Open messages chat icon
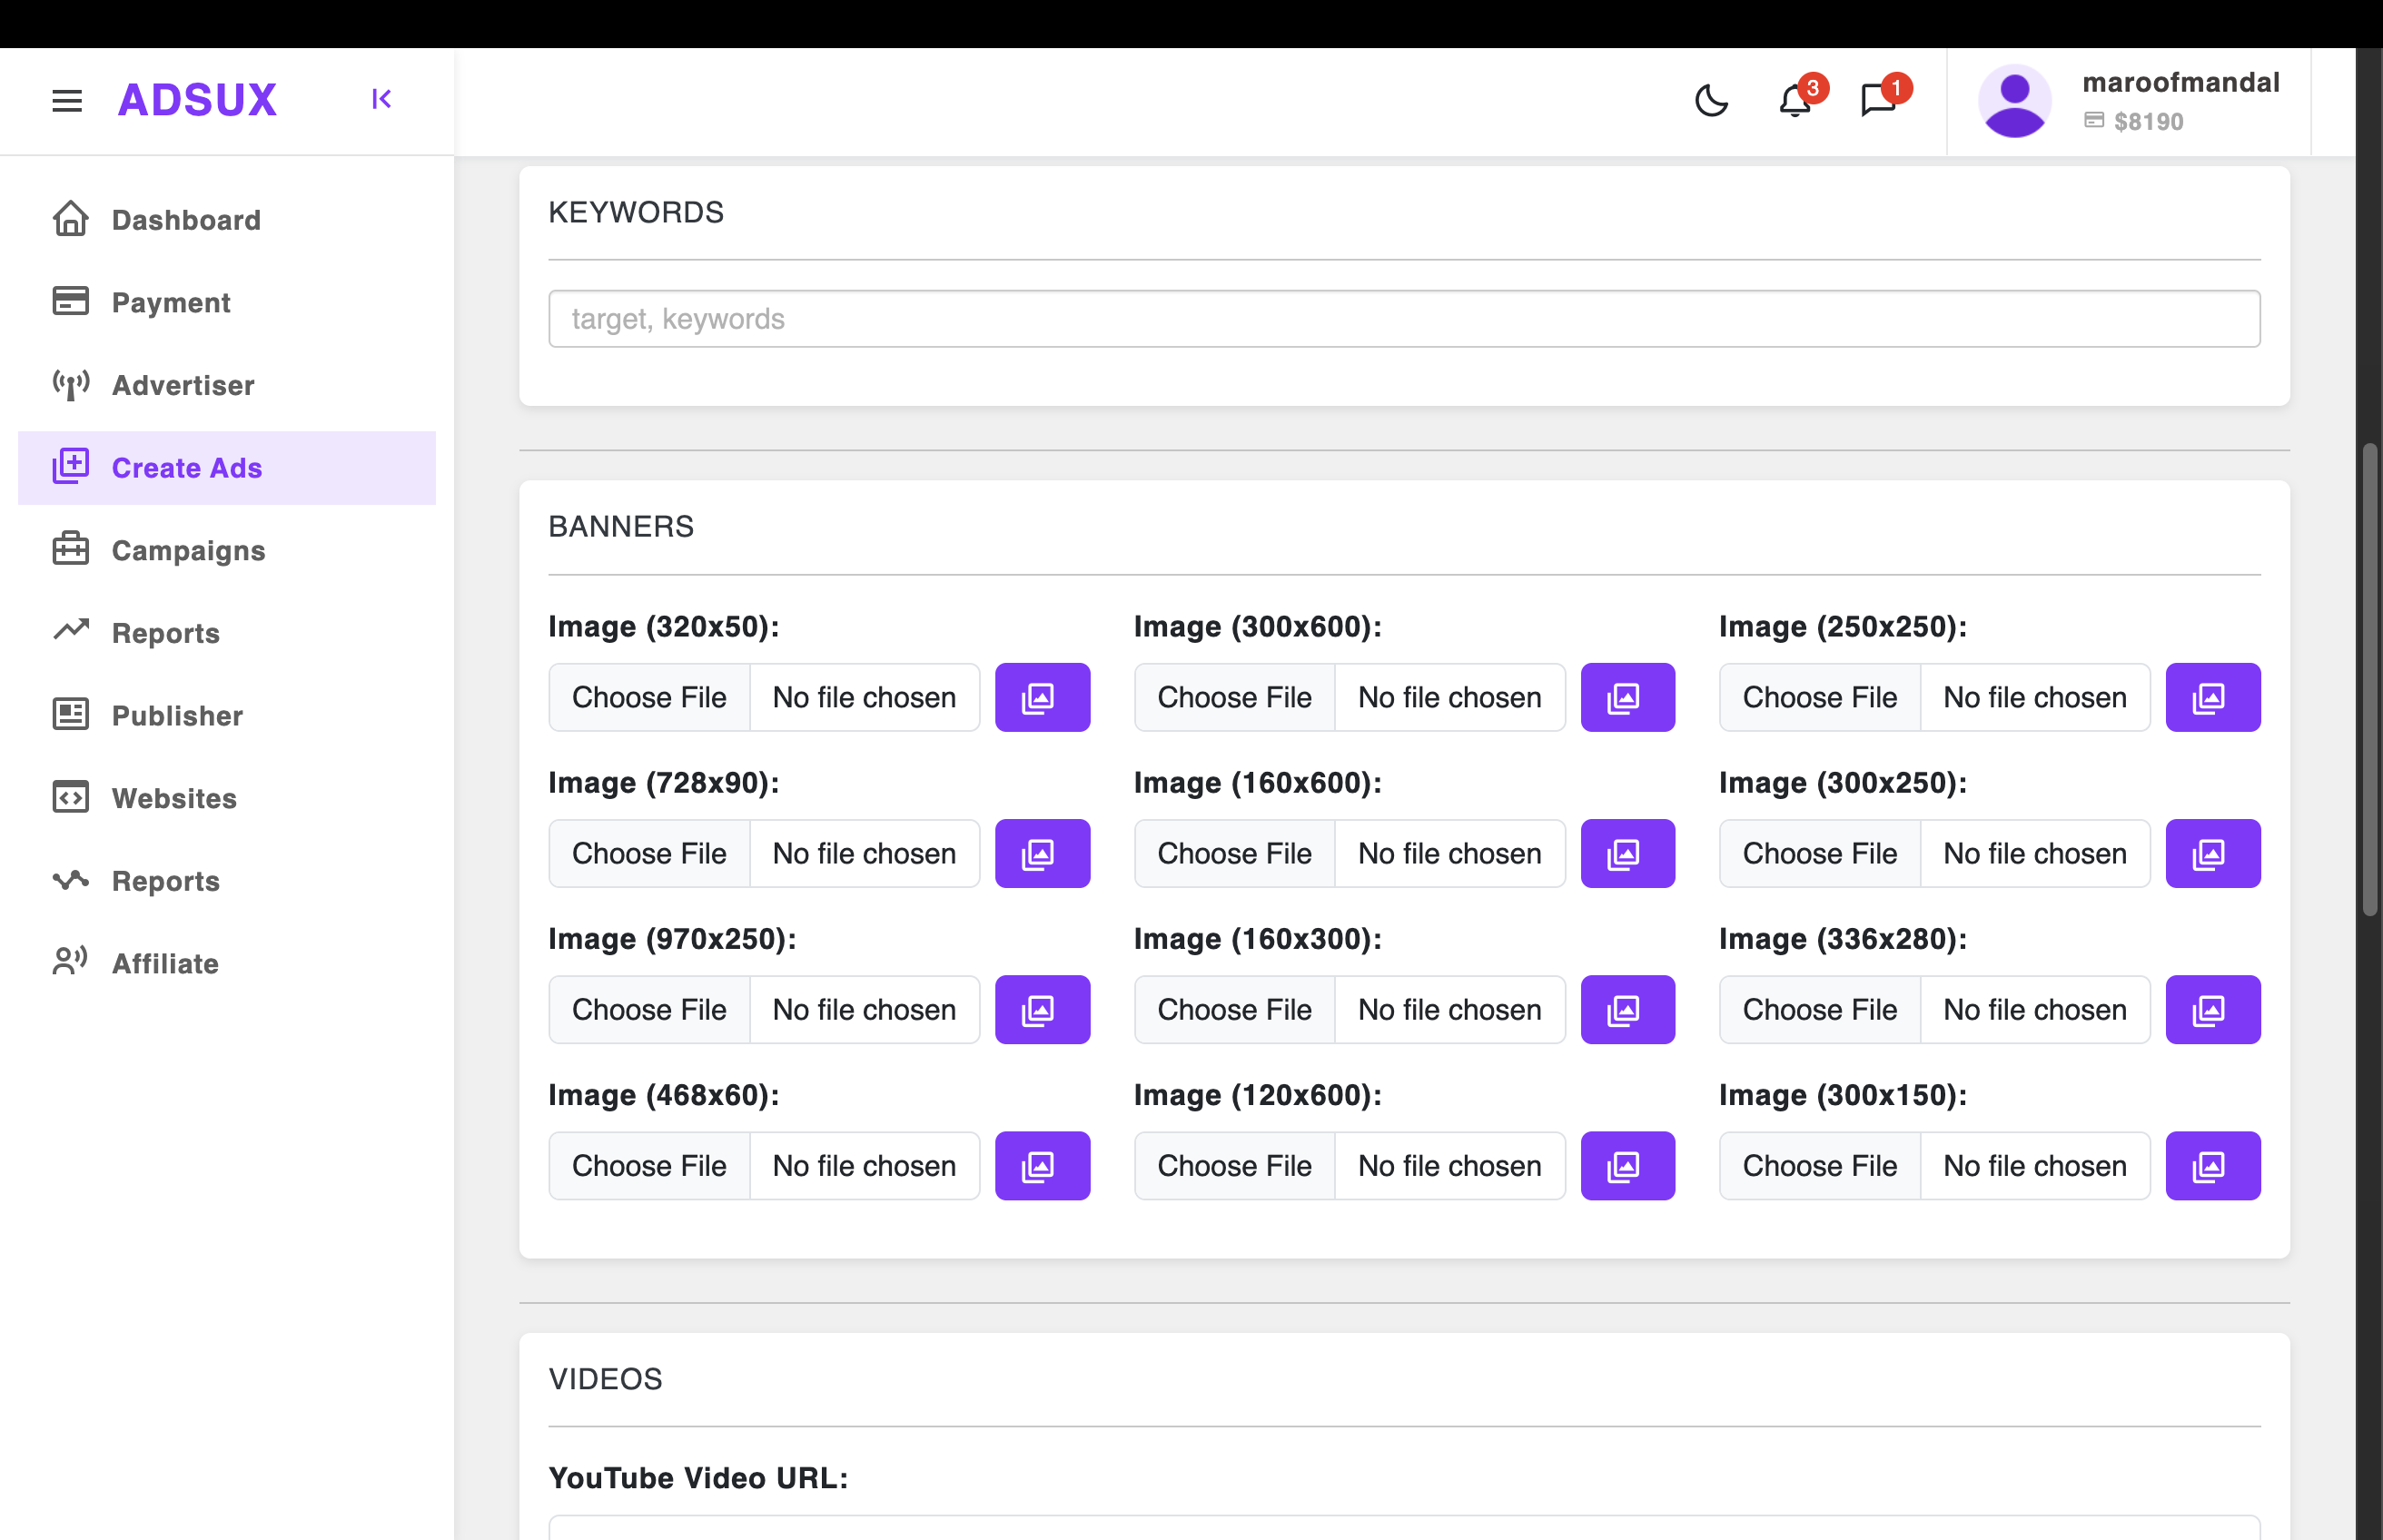This screenshot has height=1540, width=2383. (1878, 100)
